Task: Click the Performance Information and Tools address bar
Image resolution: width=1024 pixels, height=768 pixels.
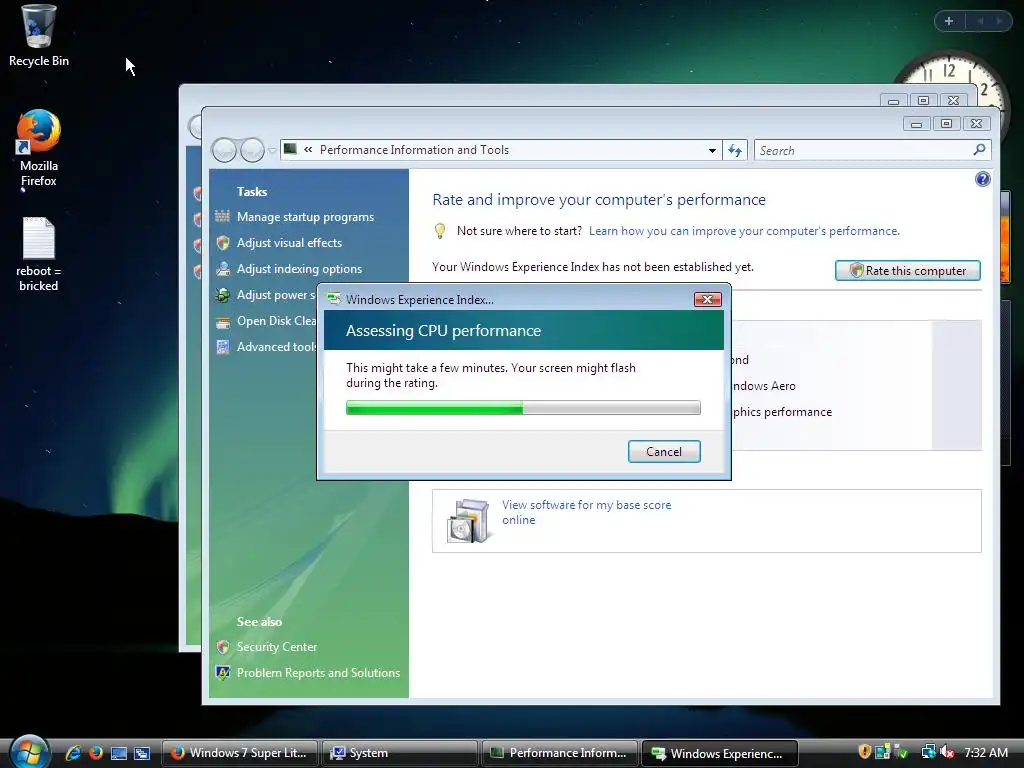Action: 501,150
